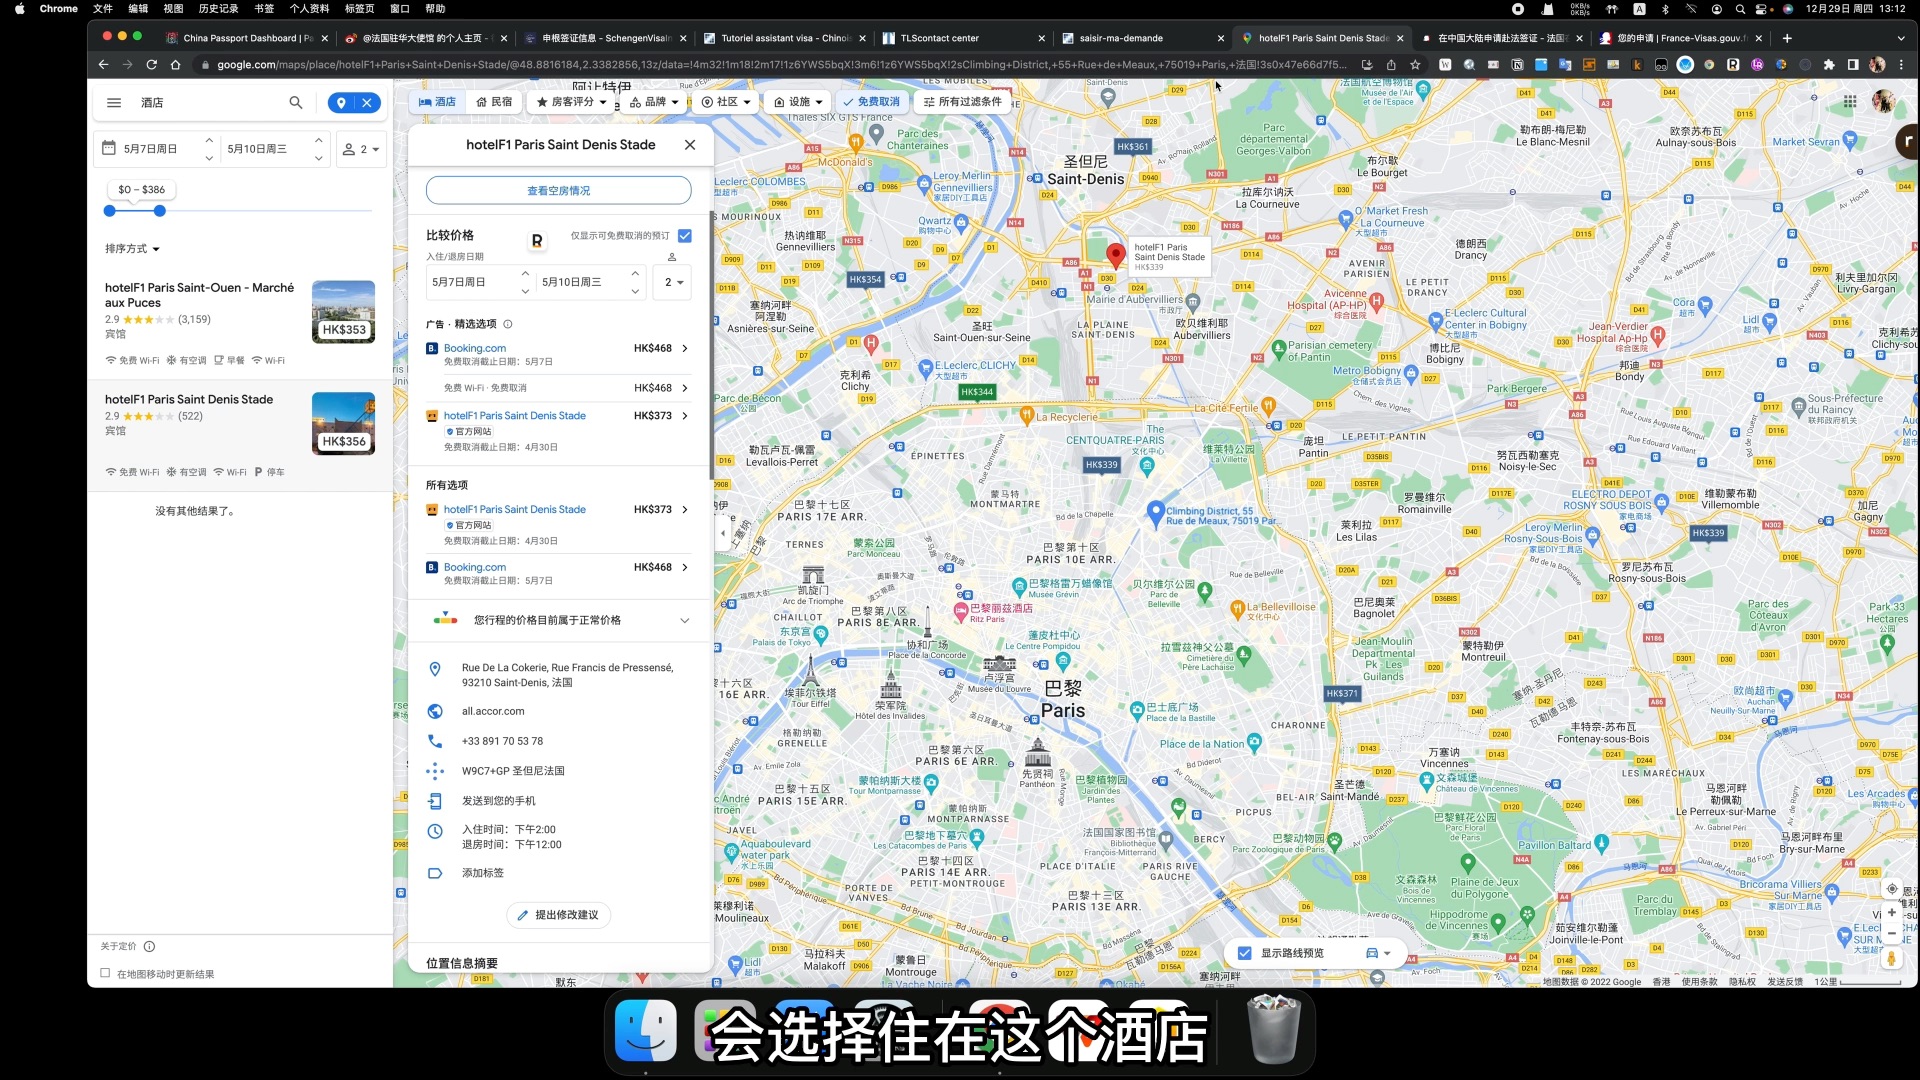Open Finder in the Dock
This screenshot has height=1080, width=1920.
click(x=646, y=1032)
